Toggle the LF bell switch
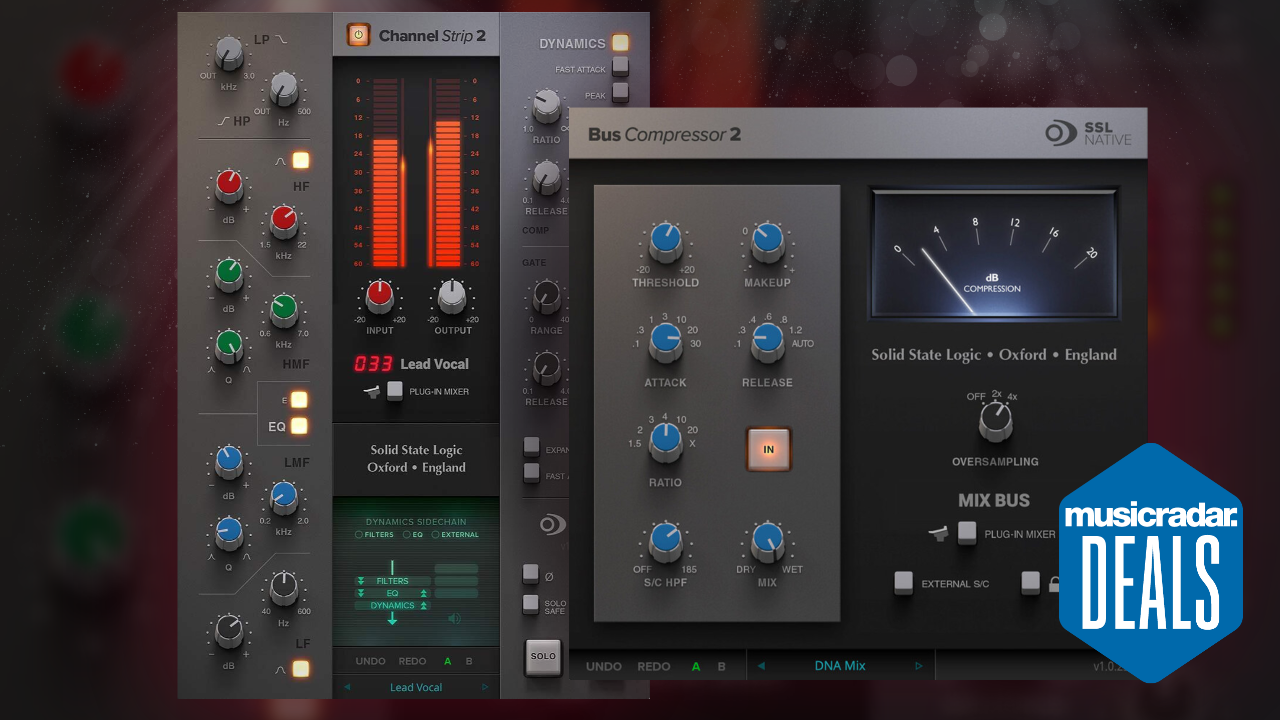The image size is (1280, 720). click(301, 668)
